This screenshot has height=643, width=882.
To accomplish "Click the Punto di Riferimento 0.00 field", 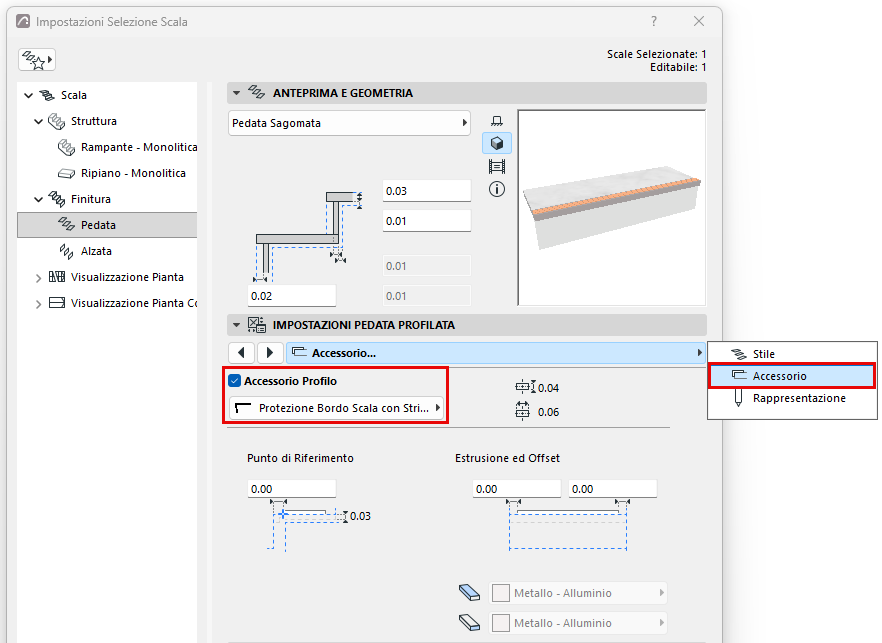I will click(291, 489).
